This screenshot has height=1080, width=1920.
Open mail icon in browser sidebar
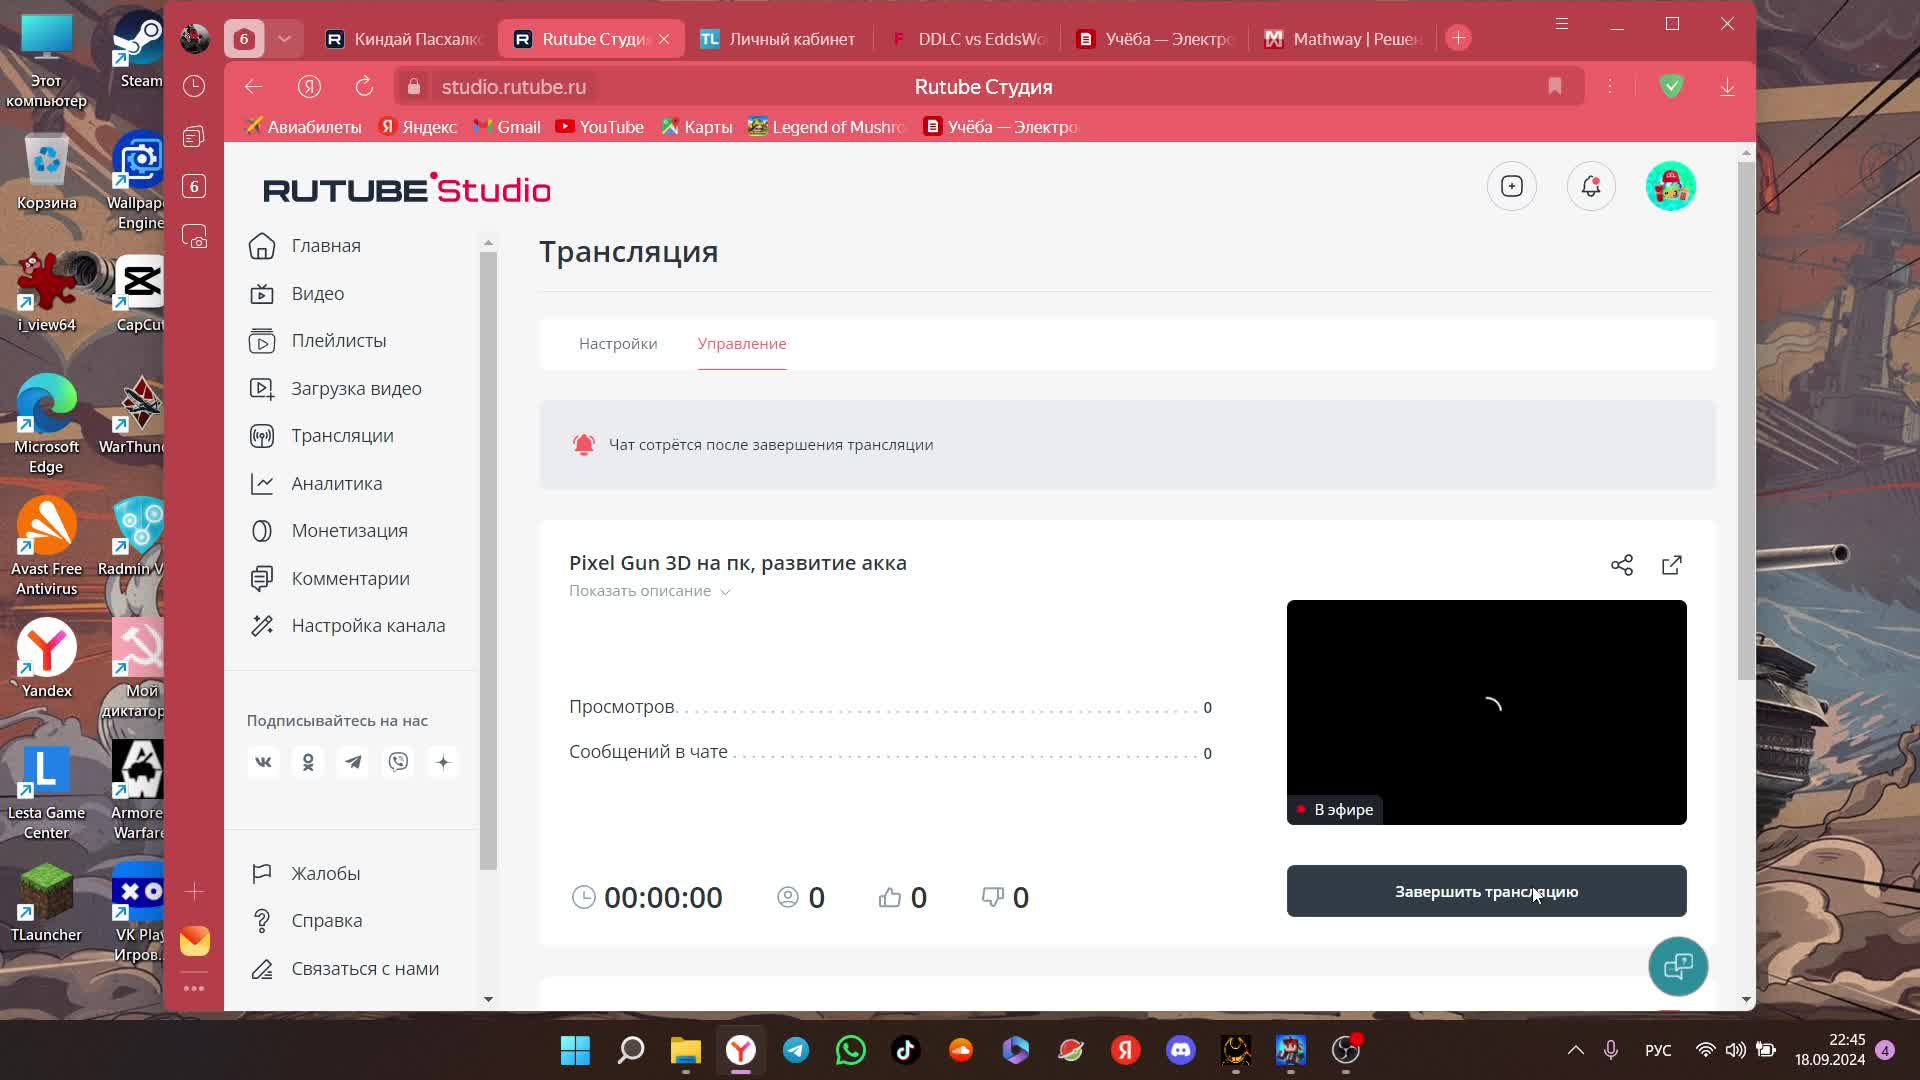[194, 941]
